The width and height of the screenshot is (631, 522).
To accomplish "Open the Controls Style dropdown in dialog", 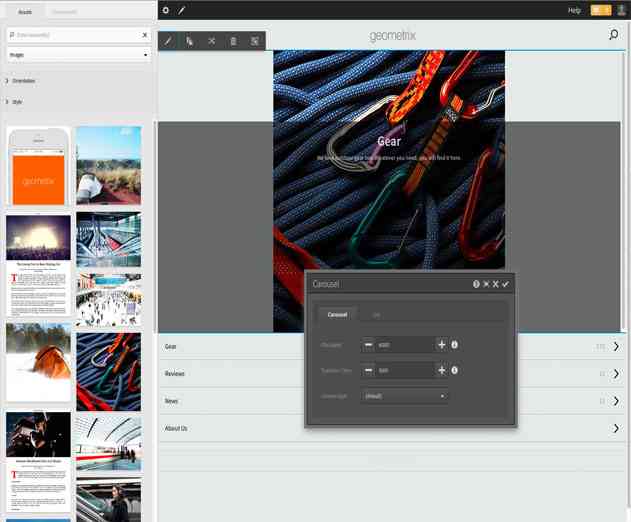I will (404, 396).
